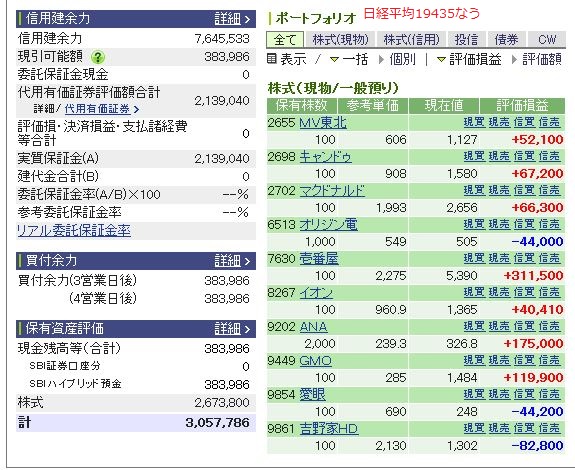Toggle the 一括 display mode
Screen dimensions: 575x470
click(349, 59)
